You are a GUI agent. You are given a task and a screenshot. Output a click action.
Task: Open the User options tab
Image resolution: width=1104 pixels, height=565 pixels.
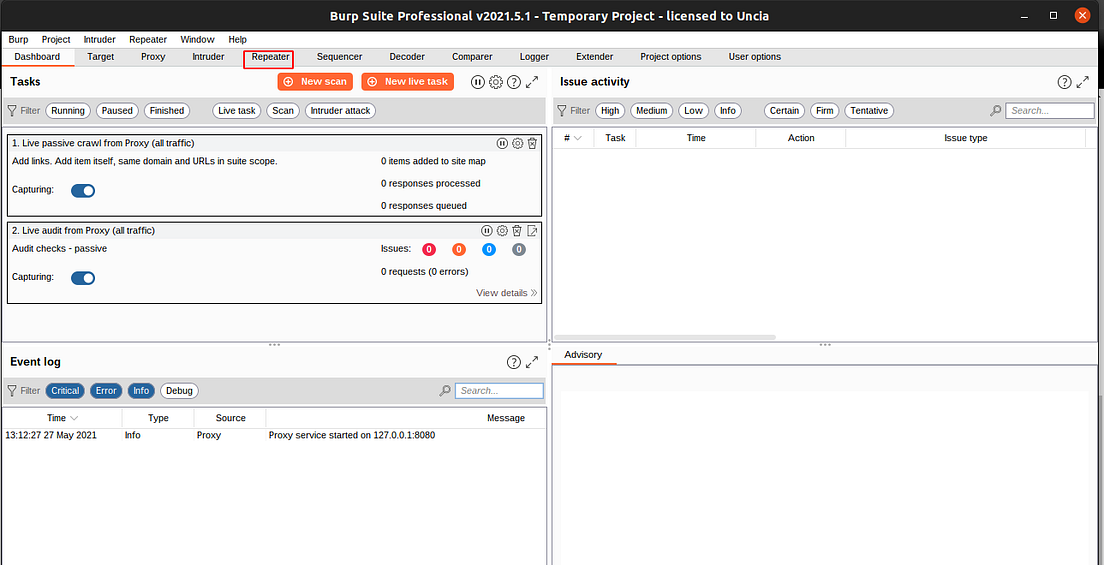tap(754, 57)
